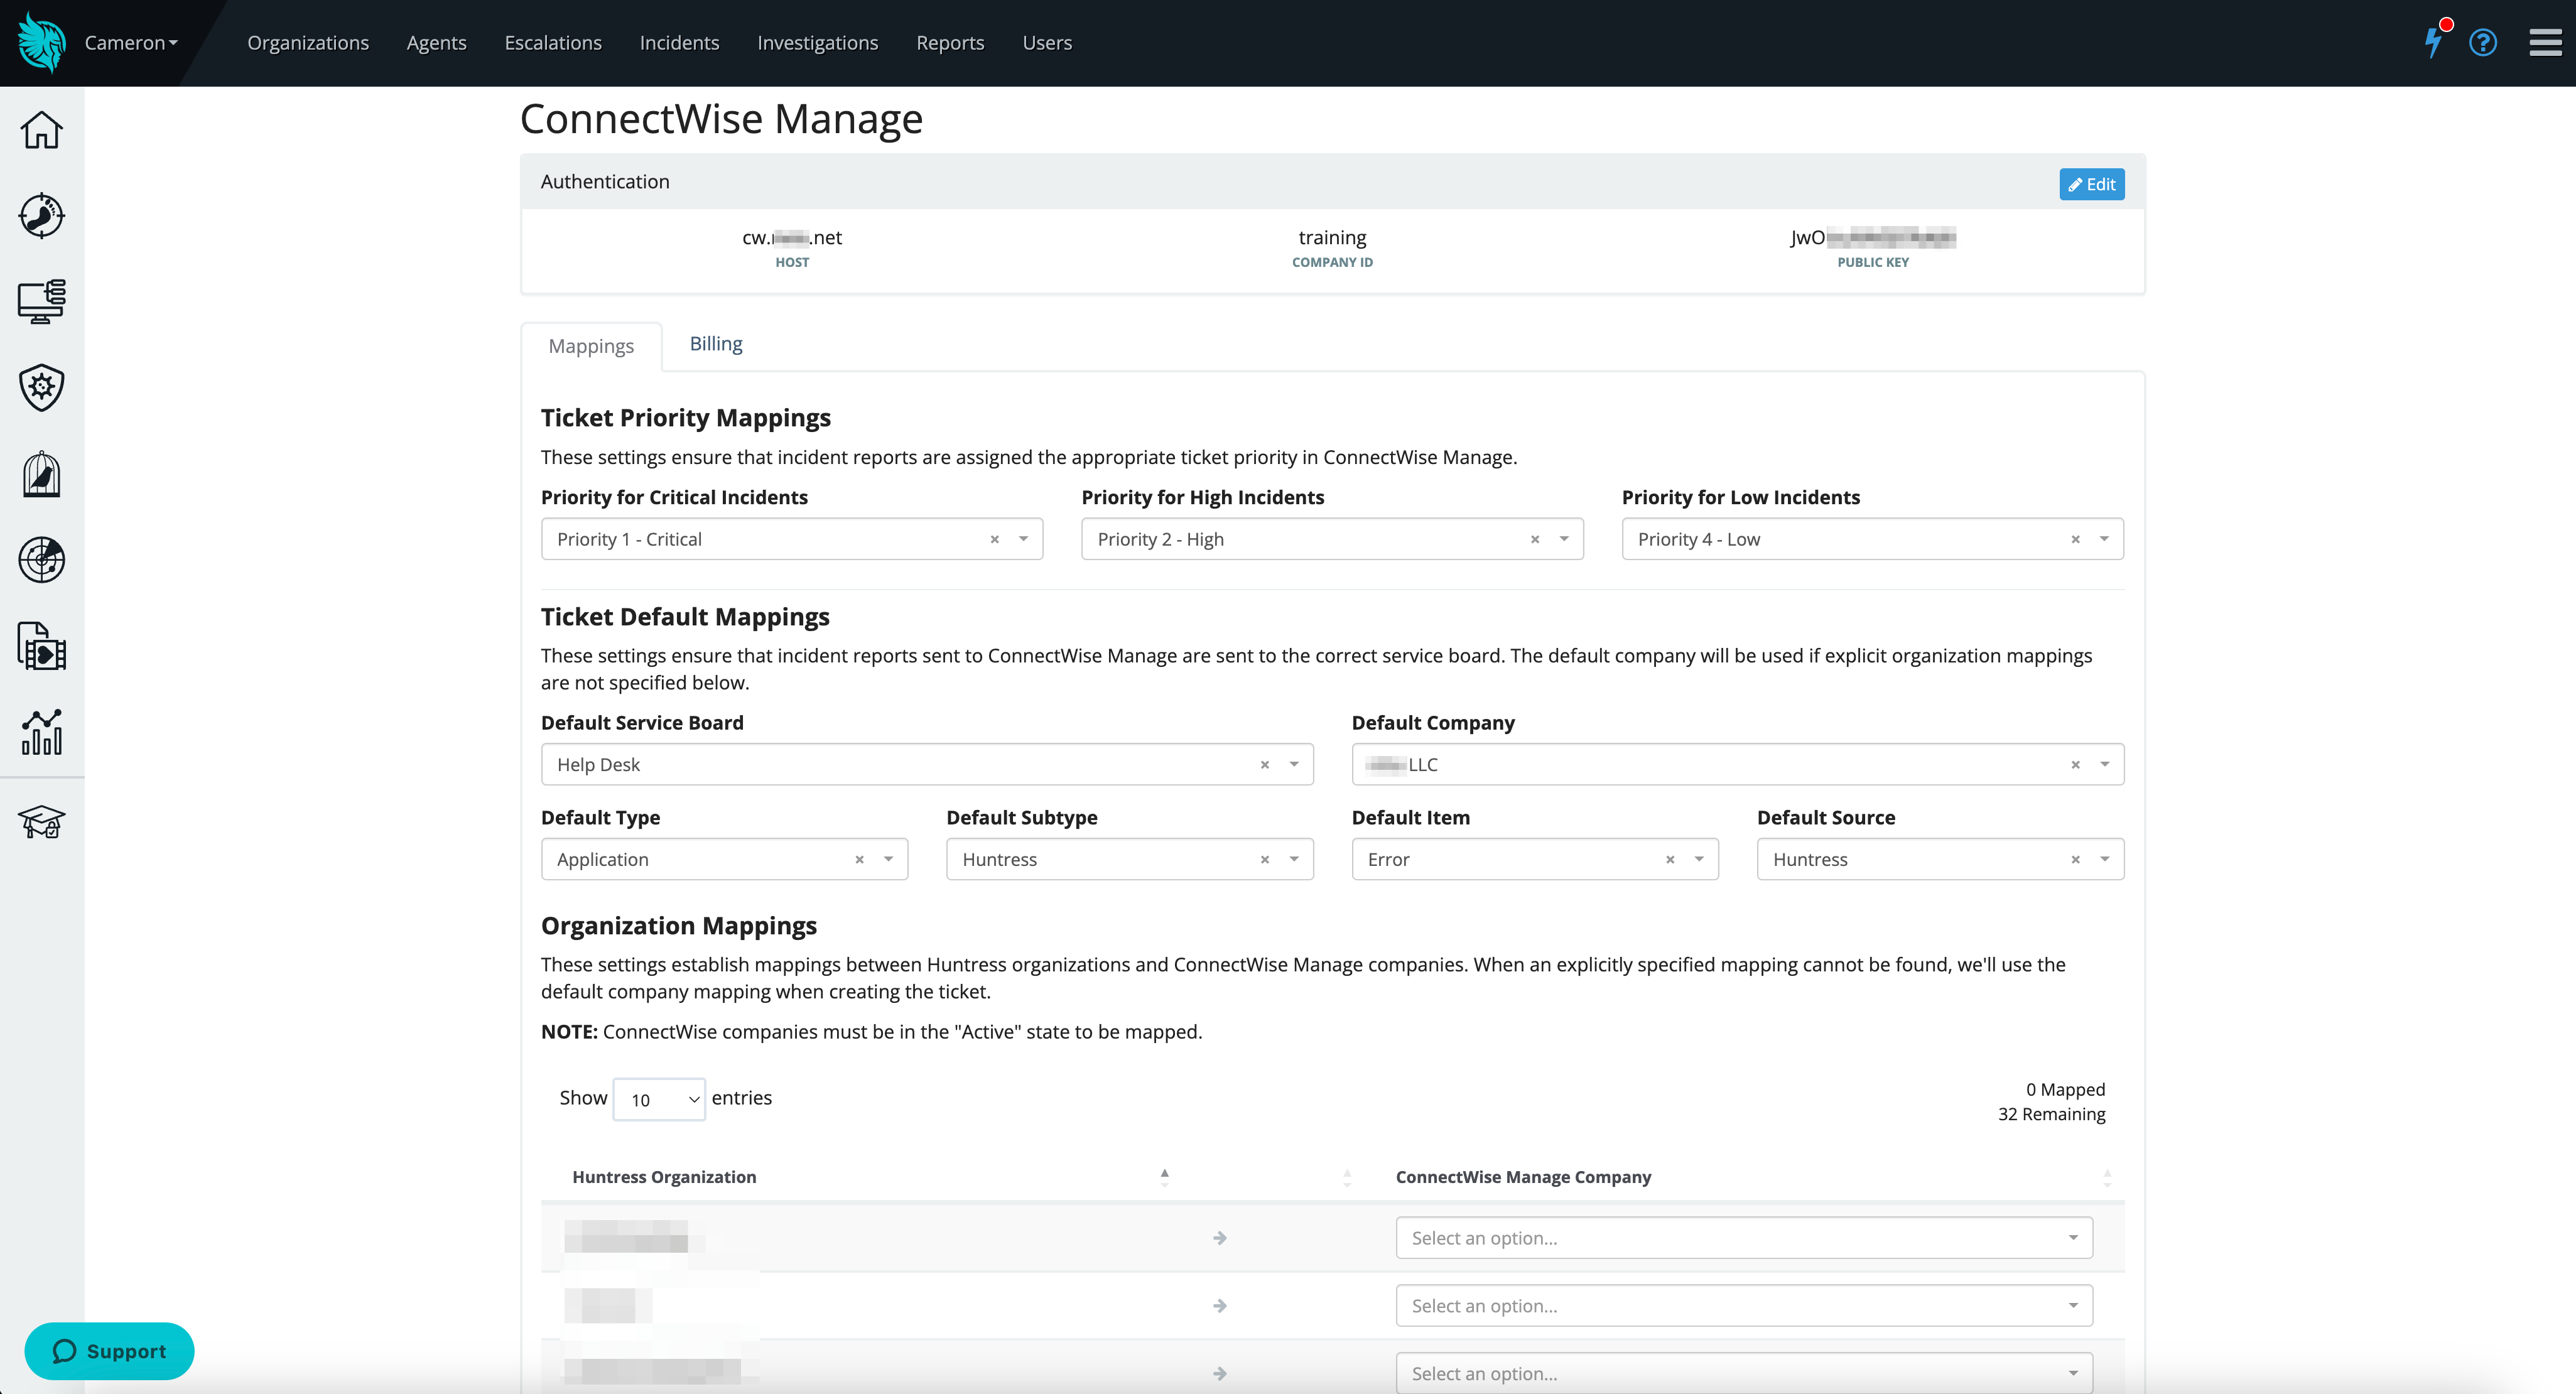Image resolution: width=2576 pixels, height=1394 pixels.
Task: Open first organization's Select an option dropdown
Action: point(1744,1238)
